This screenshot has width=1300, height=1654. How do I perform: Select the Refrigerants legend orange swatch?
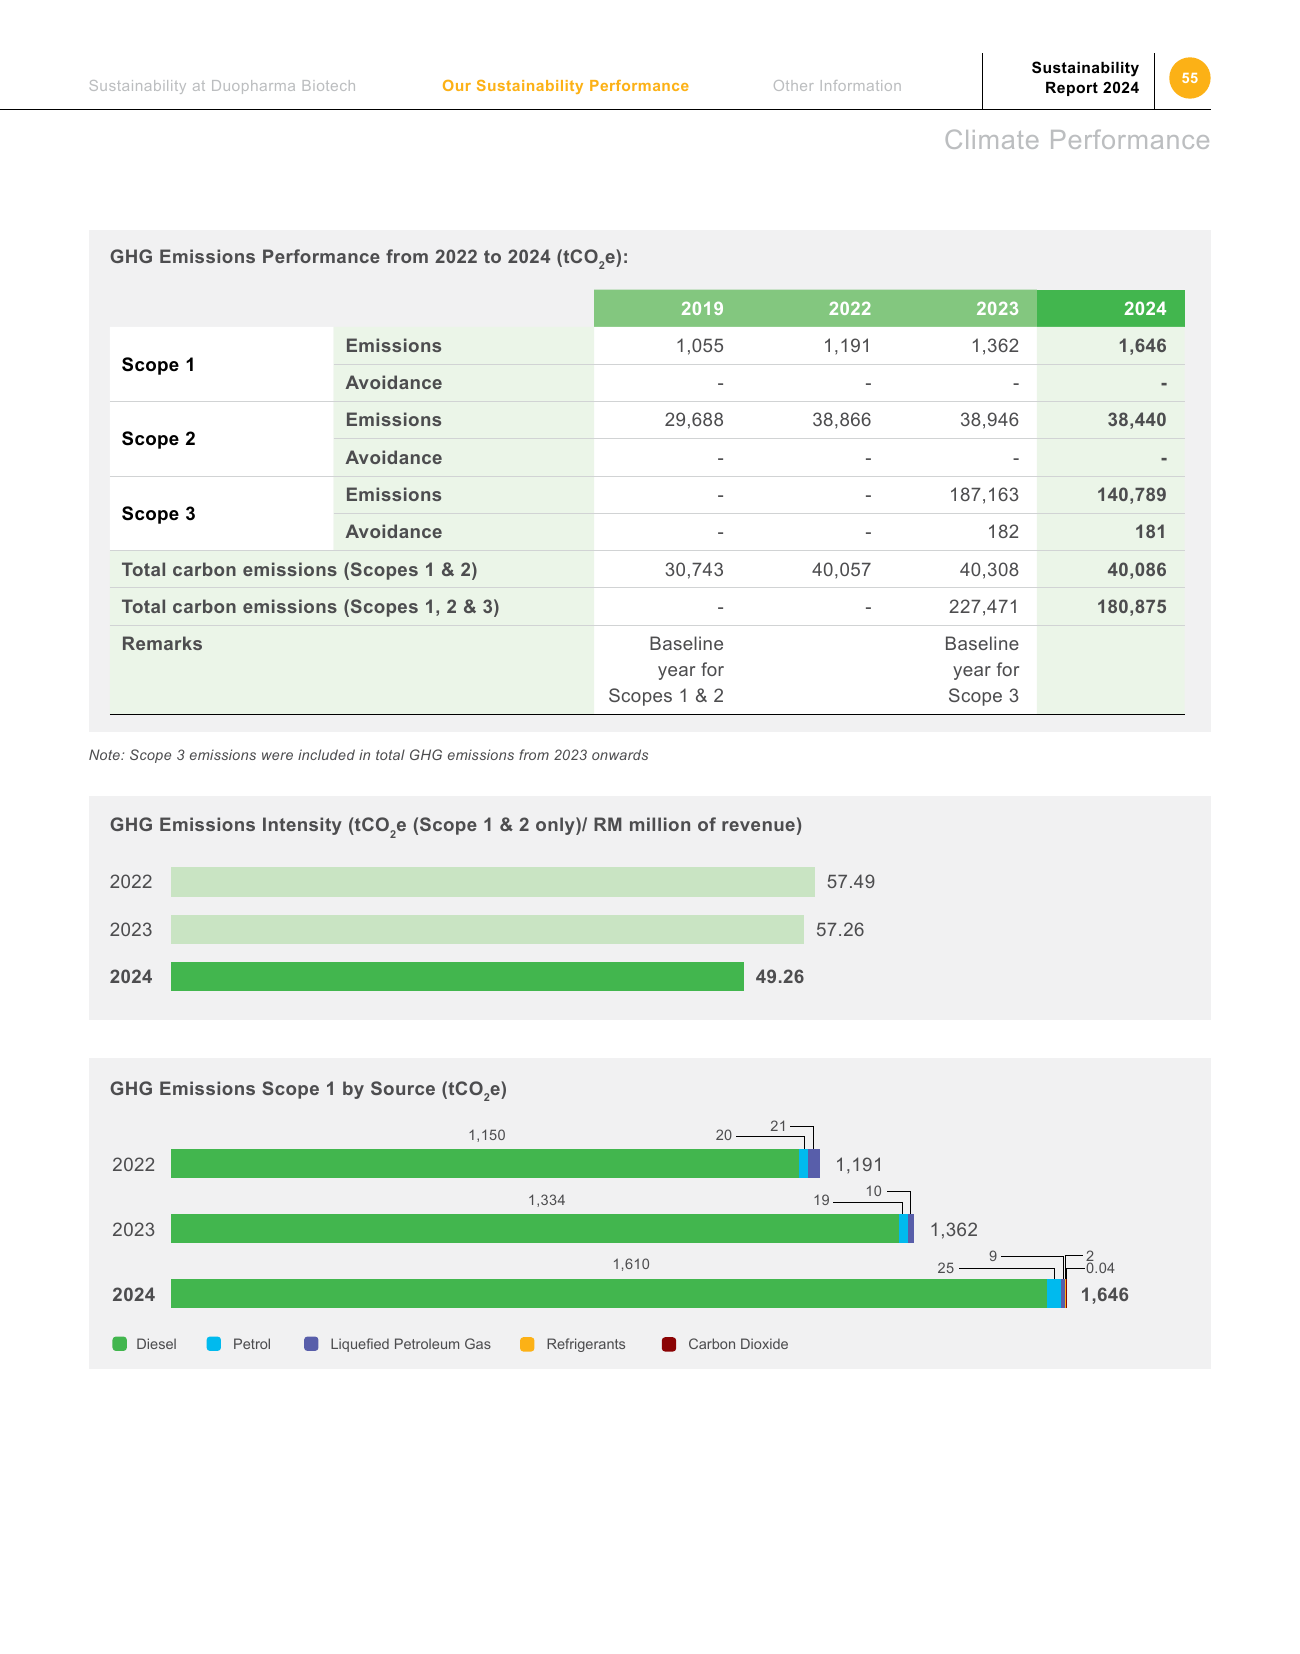coord(527,1344)
